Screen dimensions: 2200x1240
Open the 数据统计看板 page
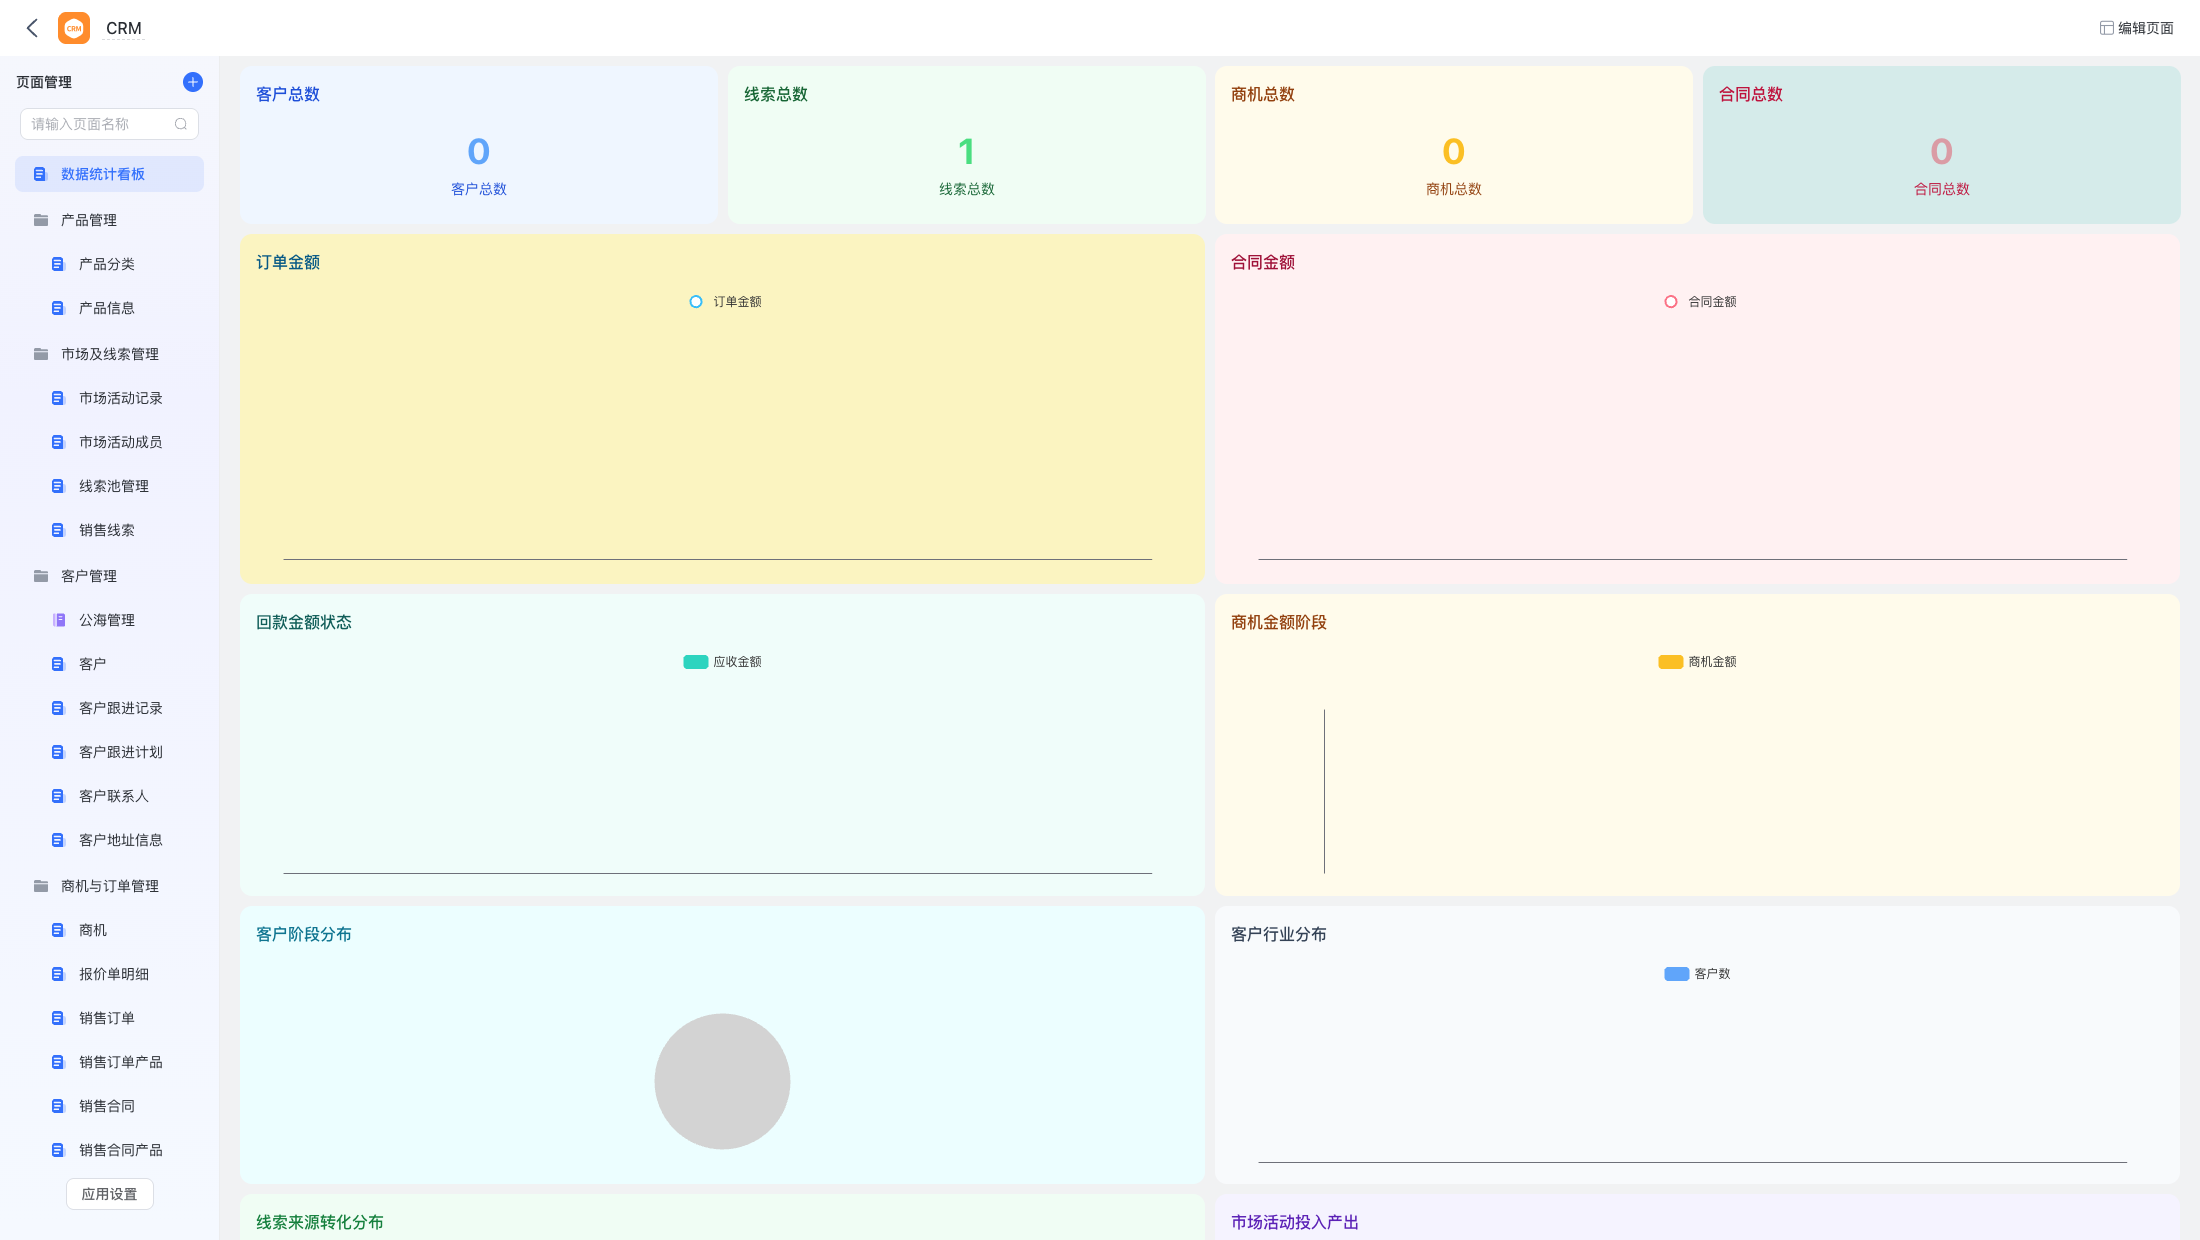tap(109, 174)
